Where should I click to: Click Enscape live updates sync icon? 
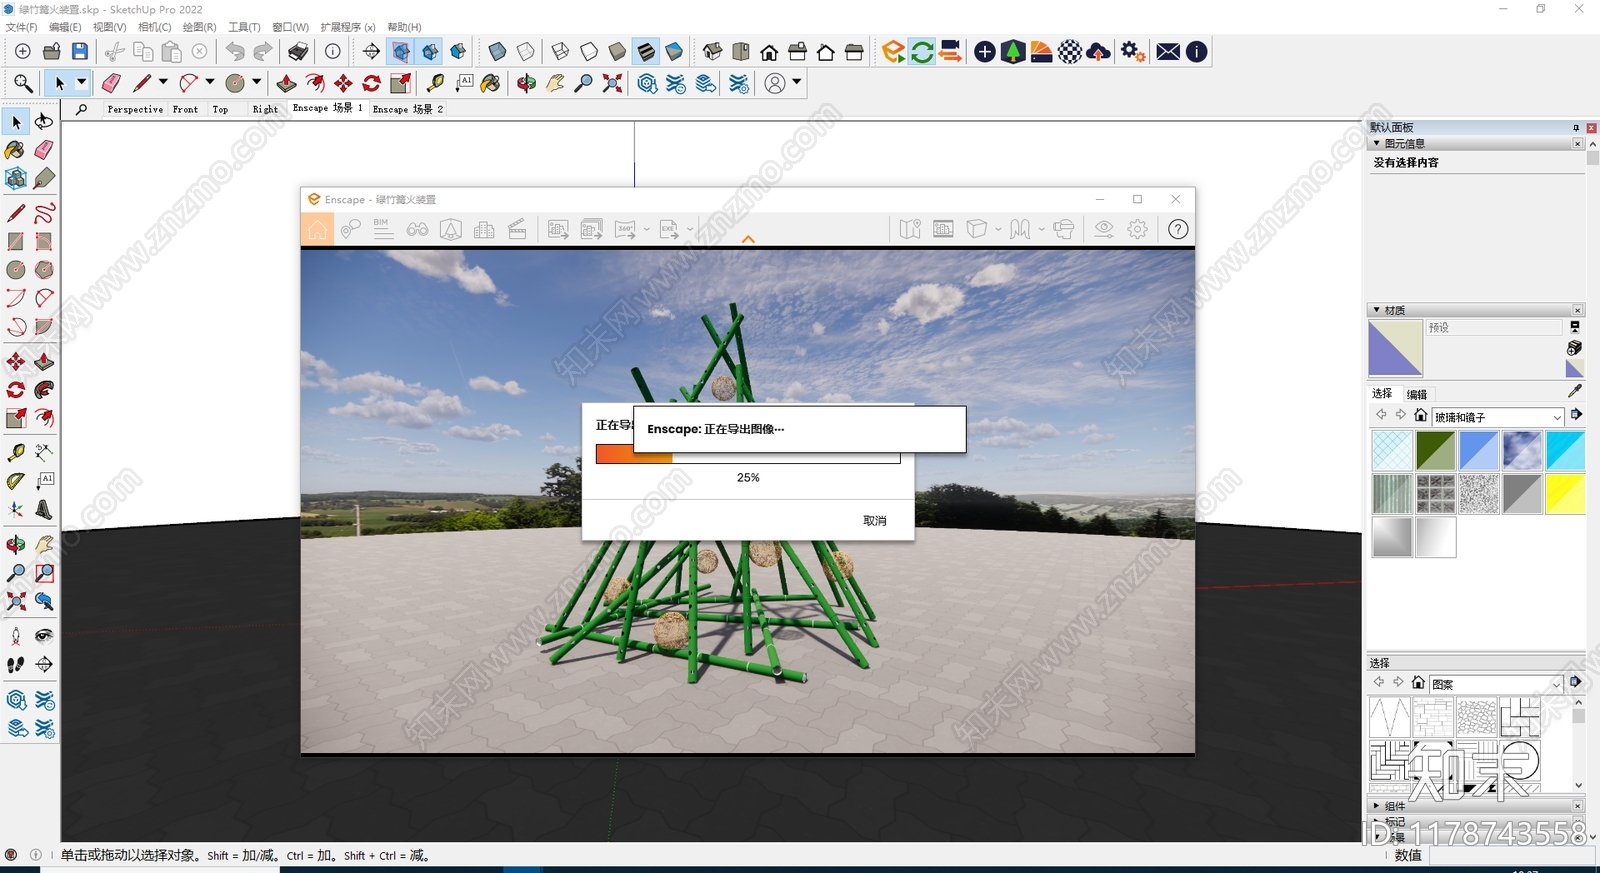[x=922, y=51]
